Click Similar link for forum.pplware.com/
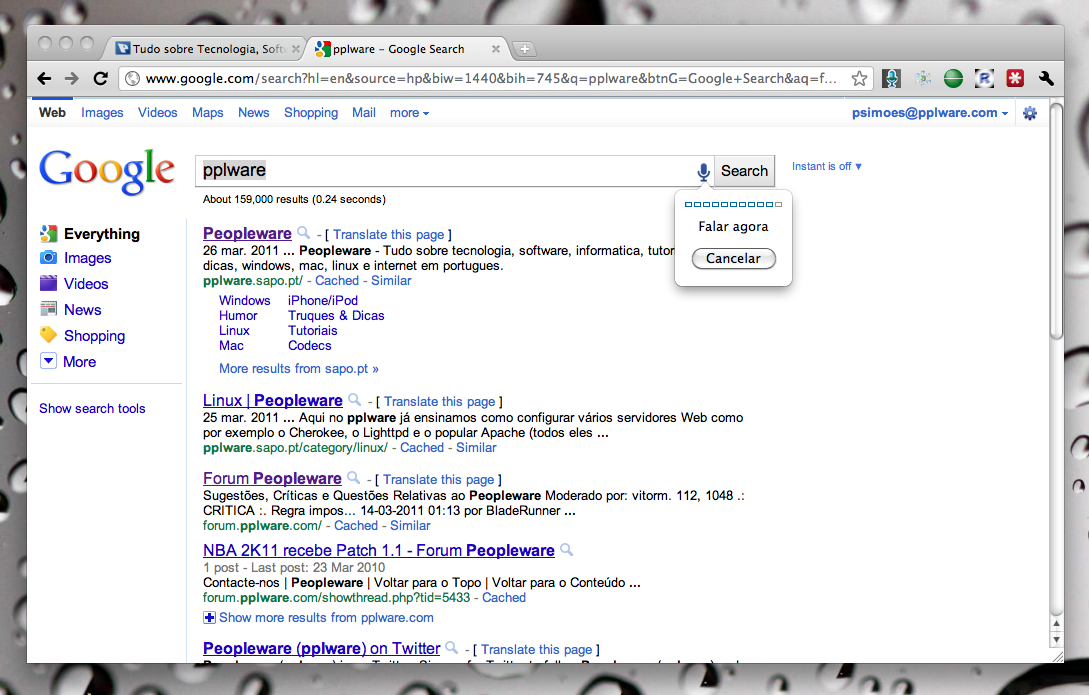1089x695 pixels. 410,526
